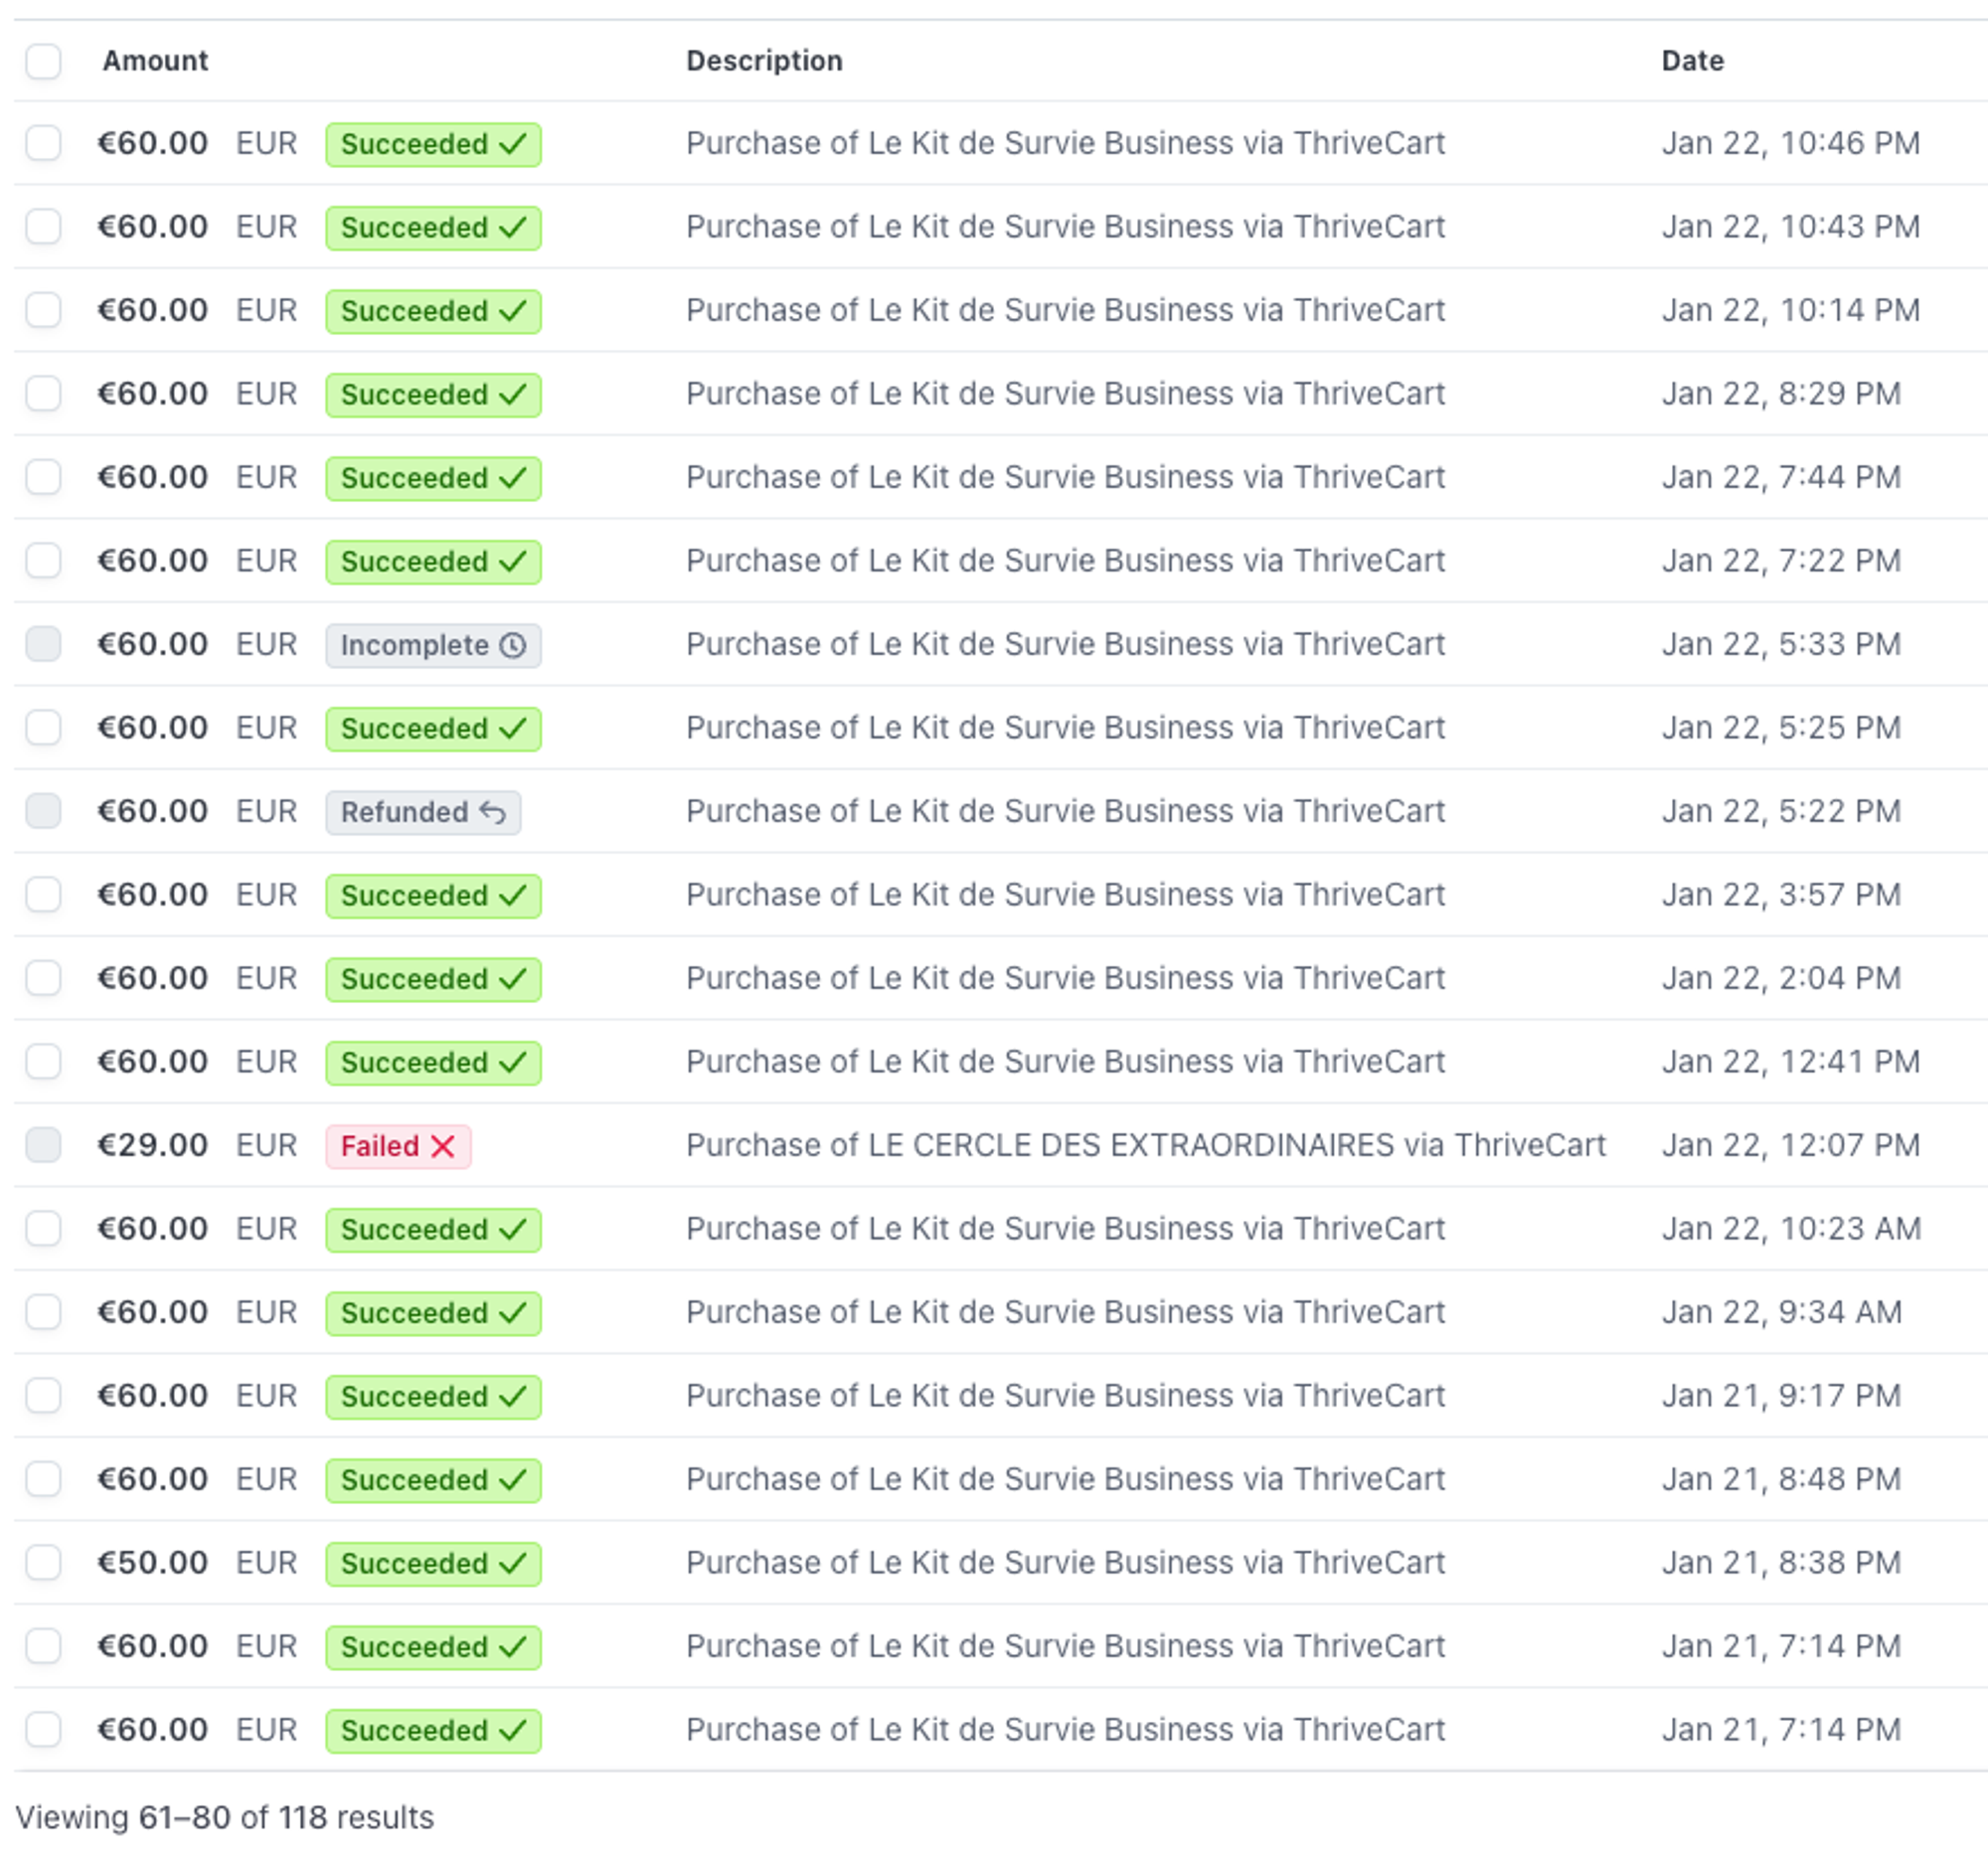The height and width of the screenshot is (1862, 1988).
Task: Toggle the select-all checkbox in the header
Action: (x=43, y=61)
